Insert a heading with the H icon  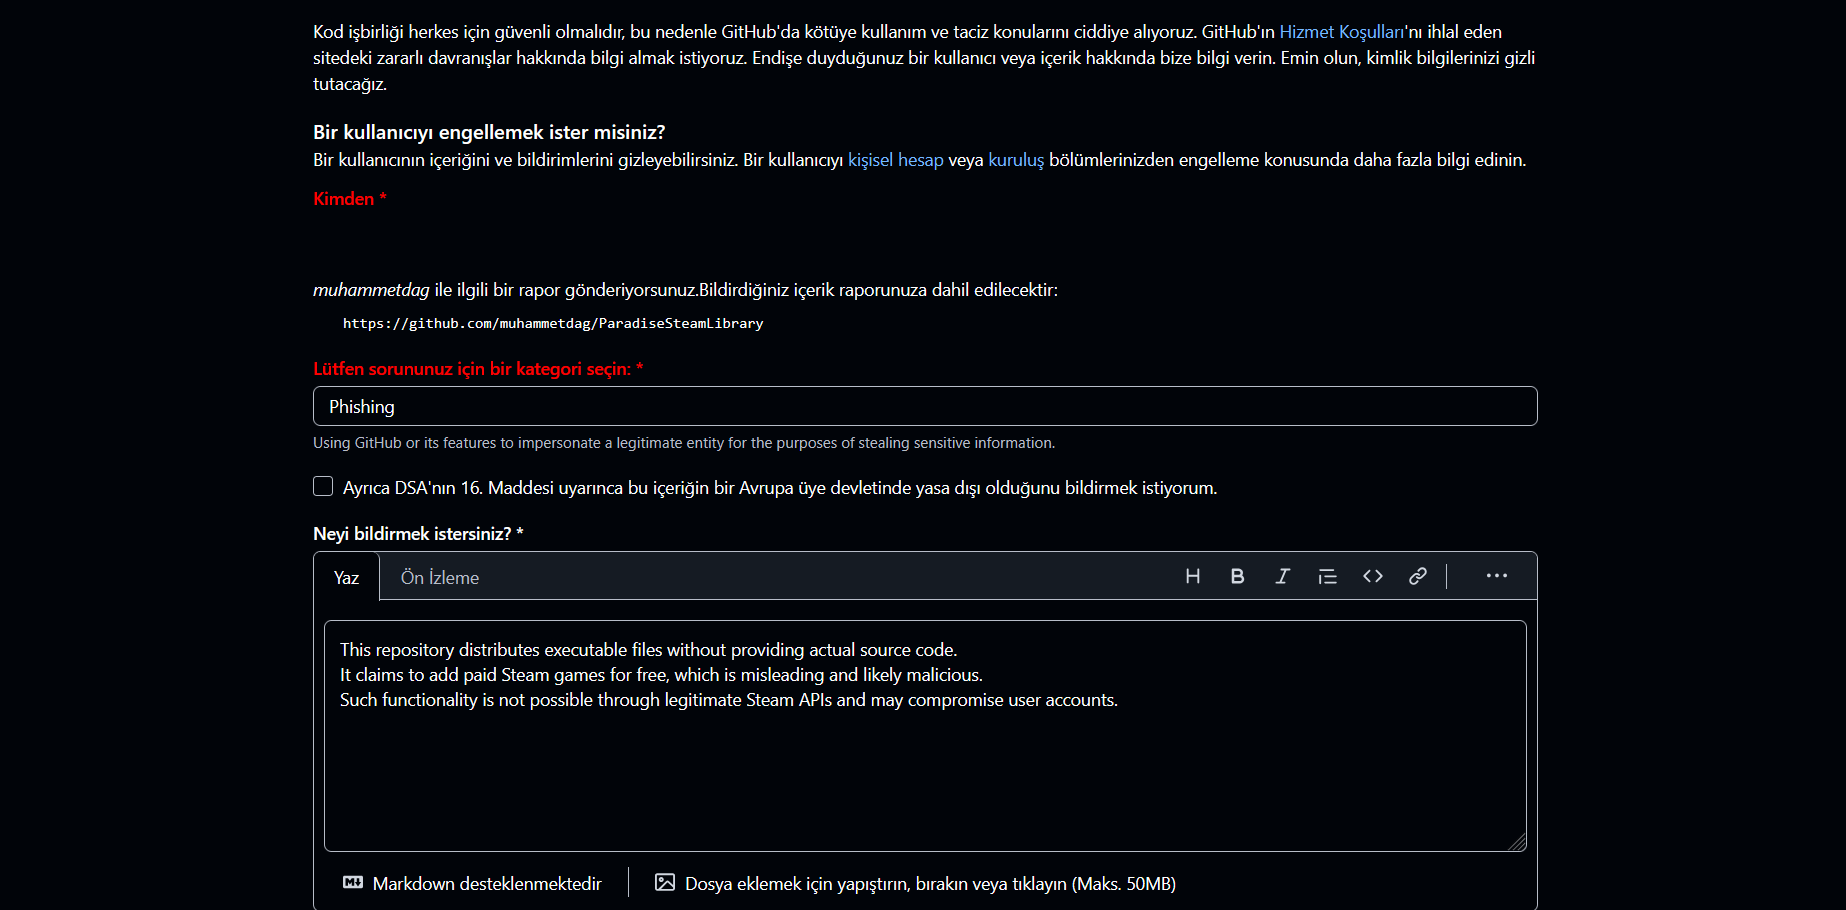pyautogui.click(x=1192, y=576)
